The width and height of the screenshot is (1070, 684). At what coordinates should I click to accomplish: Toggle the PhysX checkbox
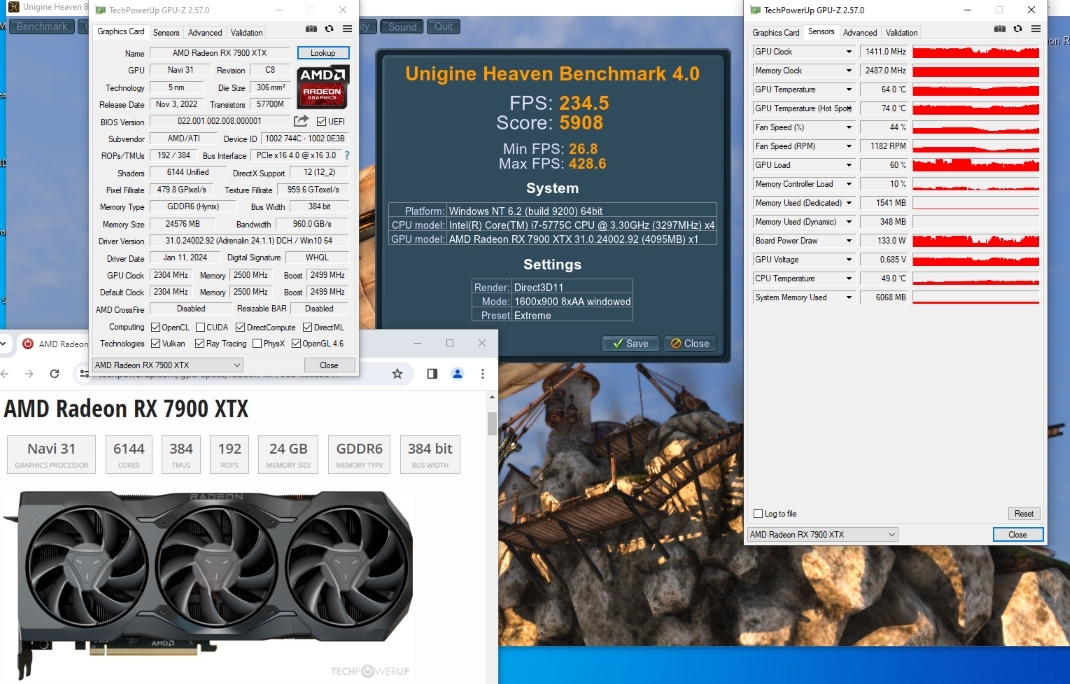tap(257, 343)
